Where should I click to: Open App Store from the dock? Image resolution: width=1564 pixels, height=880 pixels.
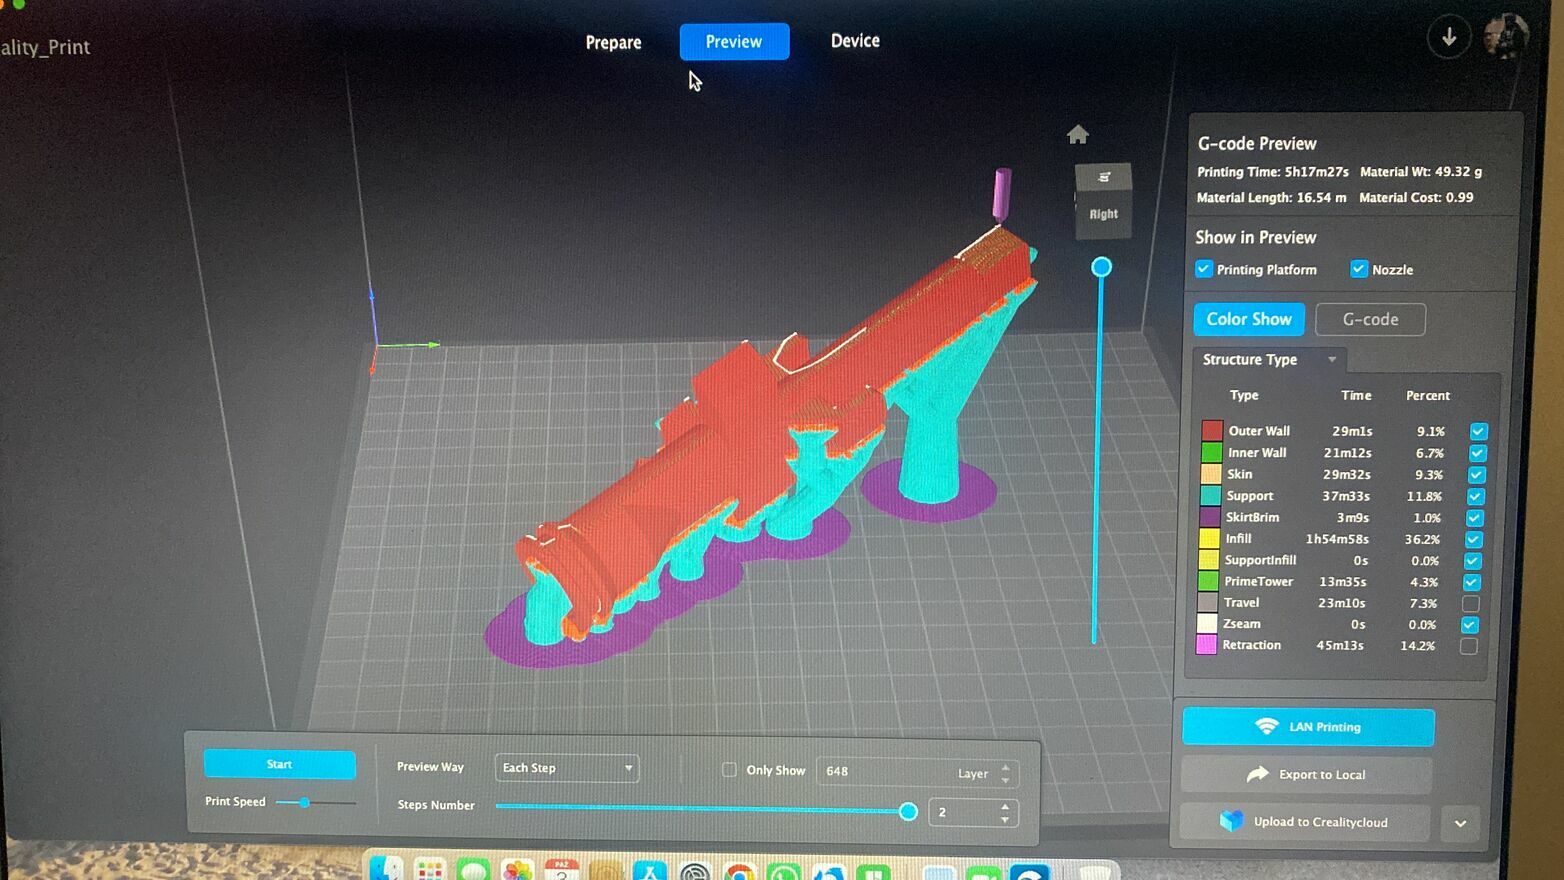click(x=650, y=870)
